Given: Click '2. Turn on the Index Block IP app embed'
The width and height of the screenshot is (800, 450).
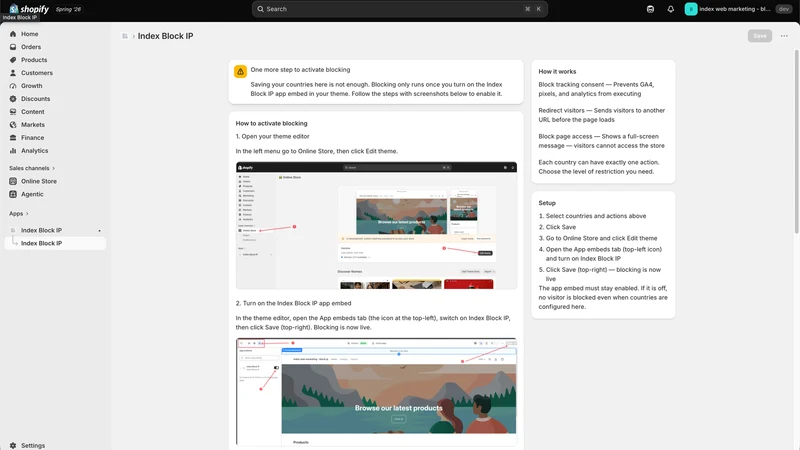Looking at the screenshot, I should 293,303.
